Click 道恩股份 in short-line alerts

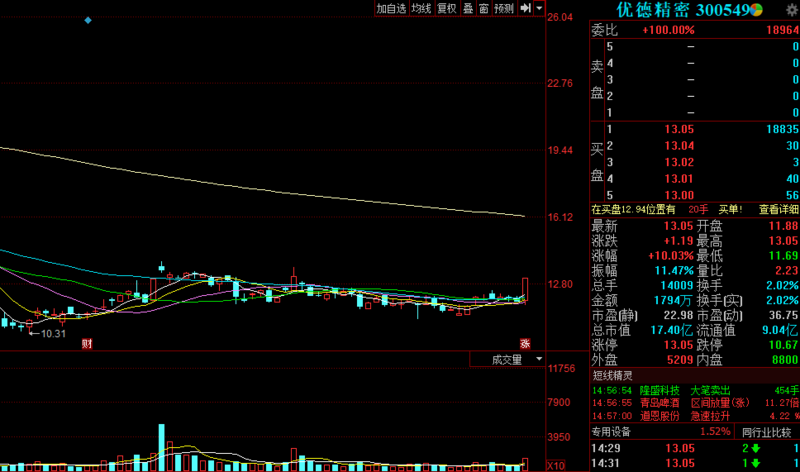660,416
